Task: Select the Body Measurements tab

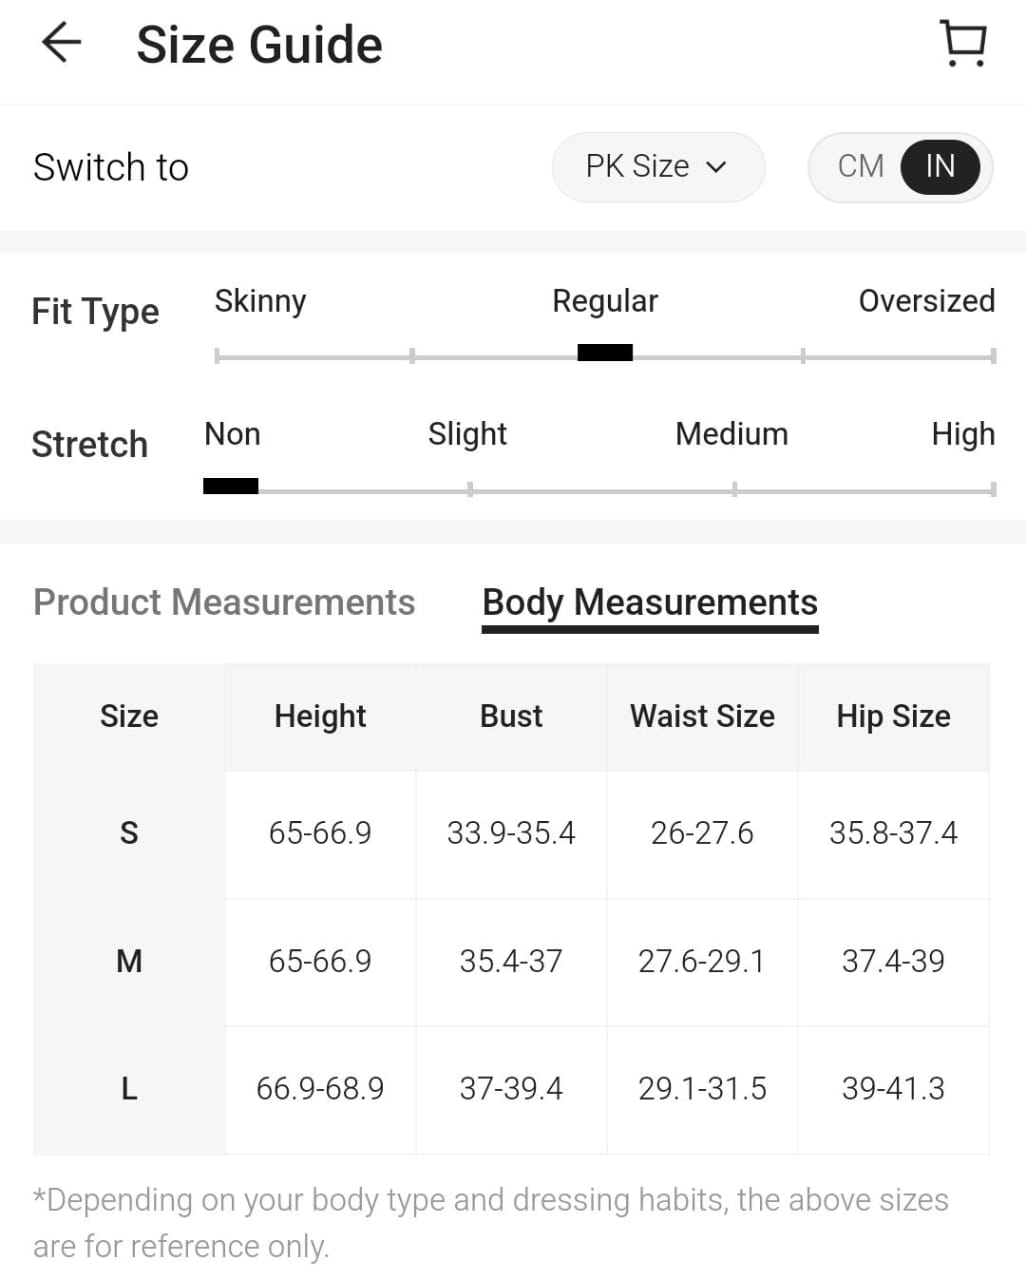Action: [x=650, y=602]
